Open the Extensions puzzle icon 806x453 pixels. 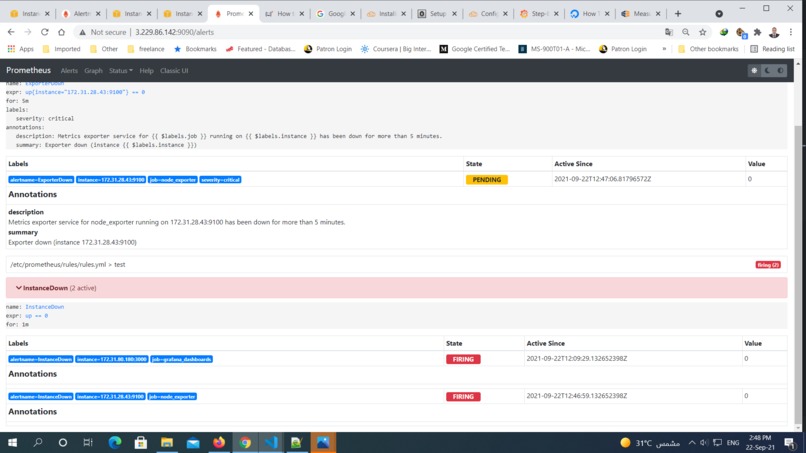(757, 32)
